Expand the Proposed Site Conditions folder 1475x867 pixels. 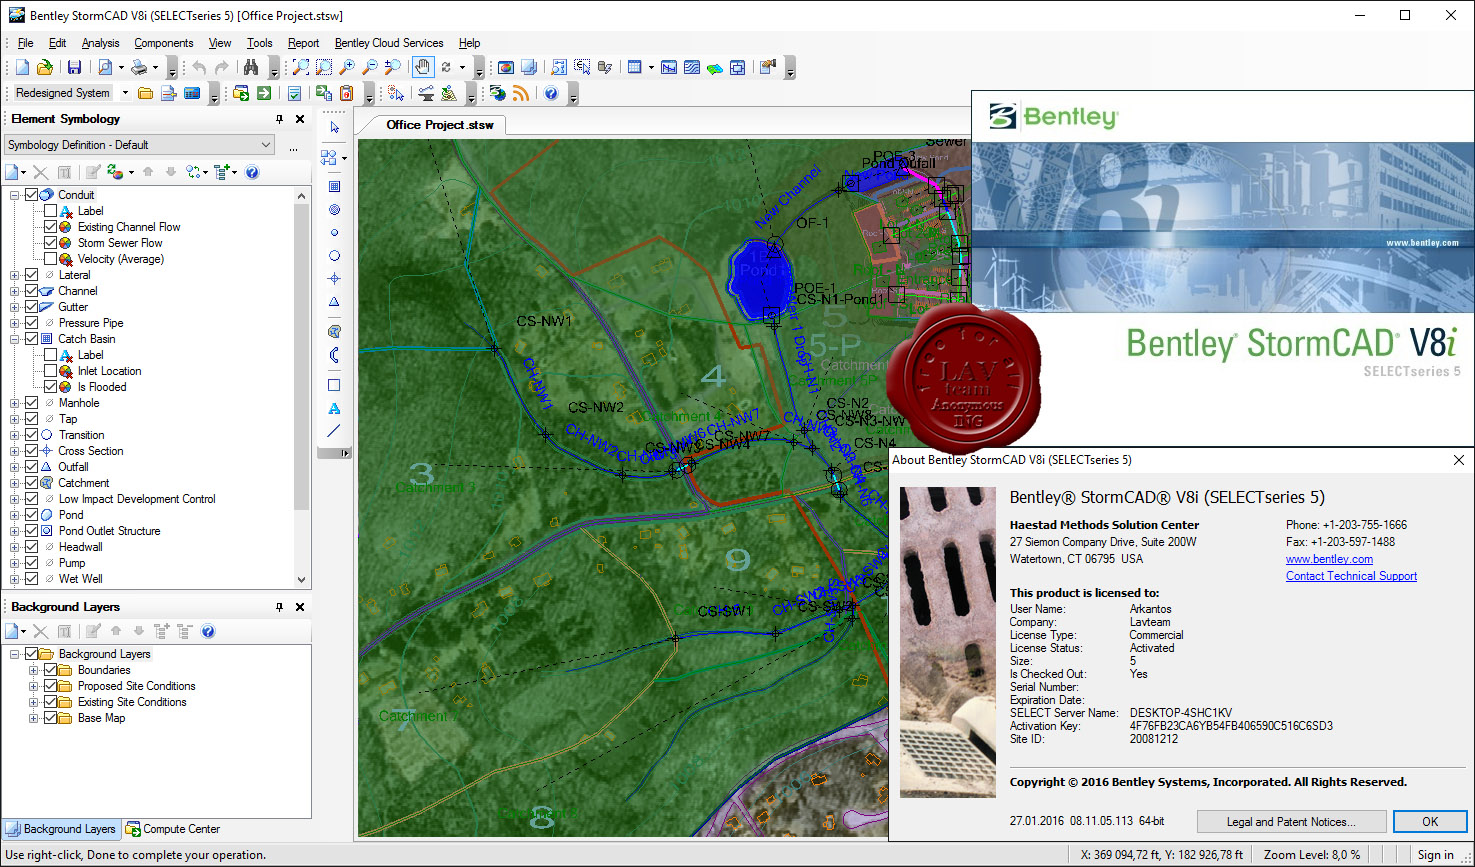click(33, 686)
